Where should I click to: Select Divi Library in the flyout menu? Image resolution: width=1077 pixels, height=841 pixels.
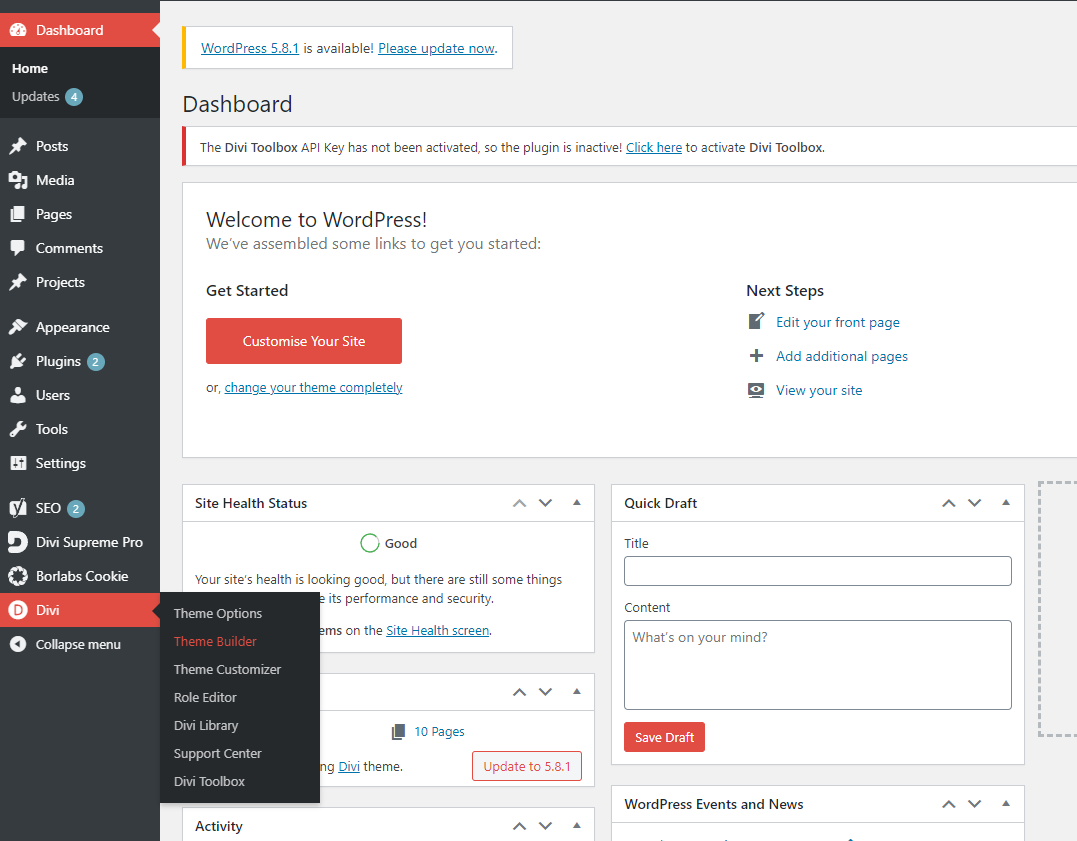point(206,725)
